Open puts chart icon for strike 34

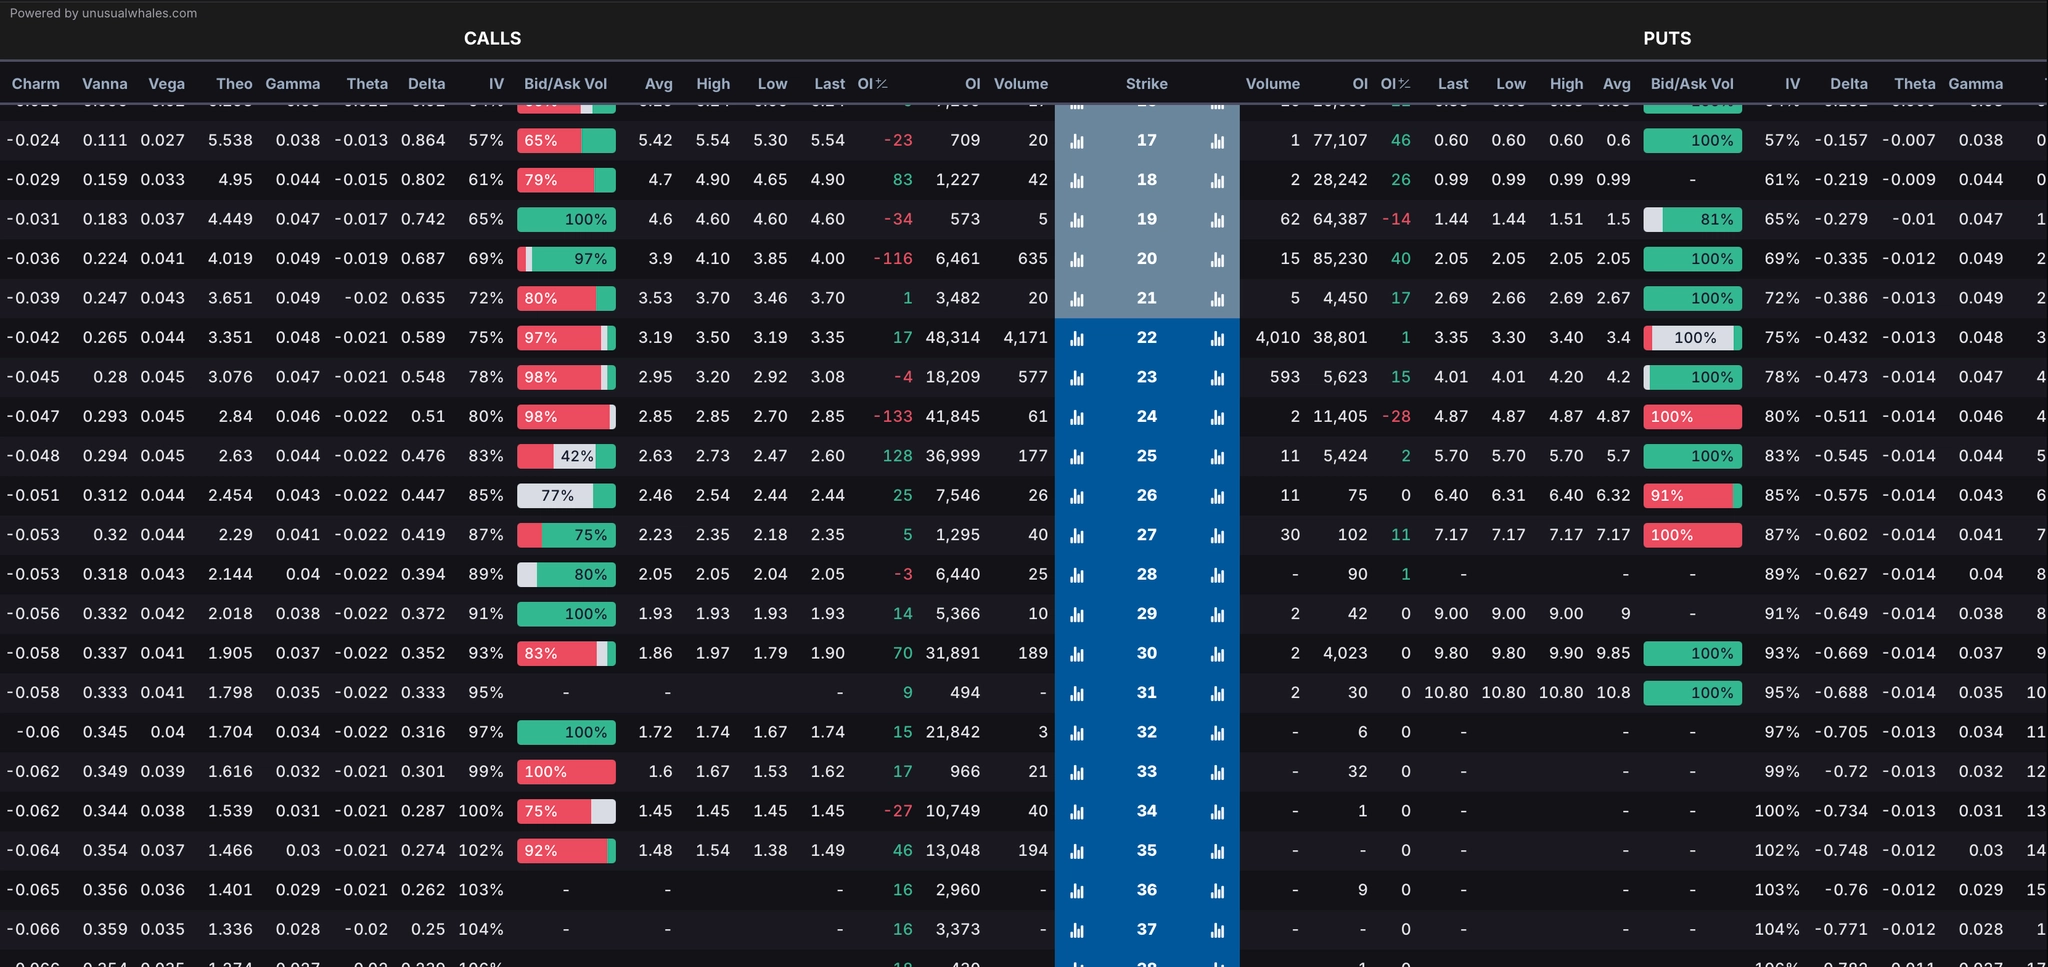coord(1217,812)
